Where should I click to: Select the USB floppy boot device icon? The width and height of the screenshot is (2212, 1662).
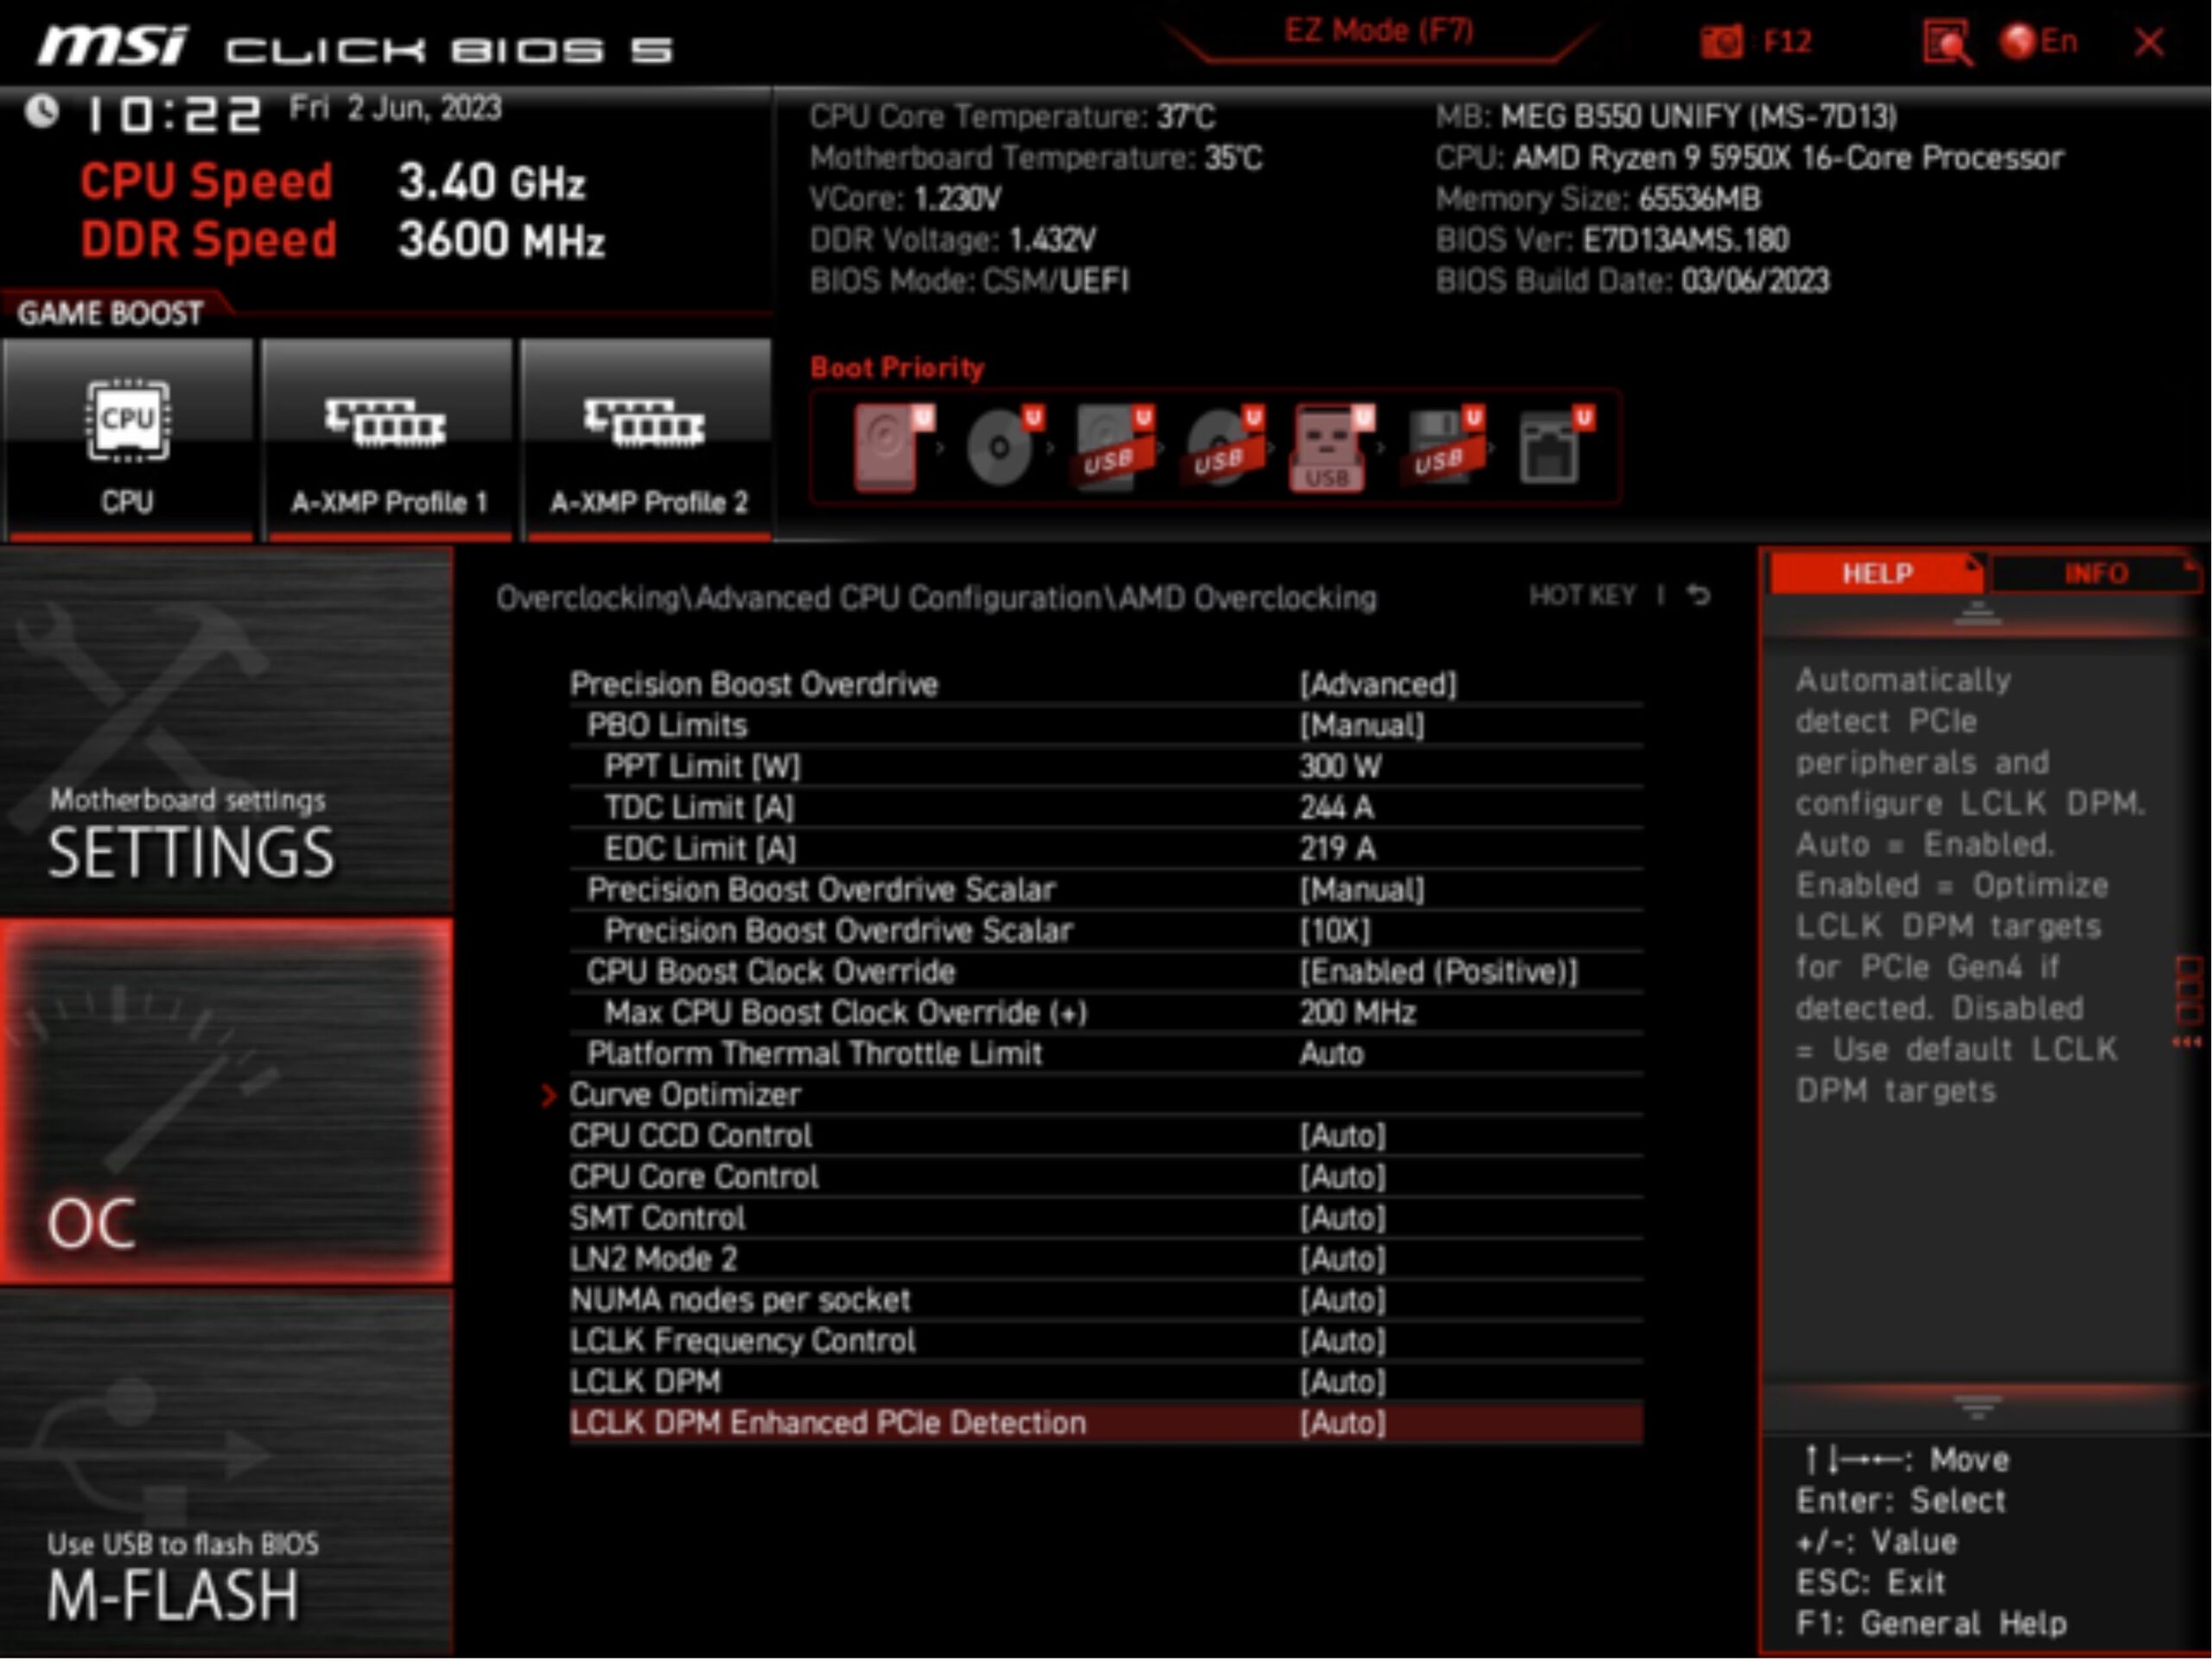click(1444, 447)
